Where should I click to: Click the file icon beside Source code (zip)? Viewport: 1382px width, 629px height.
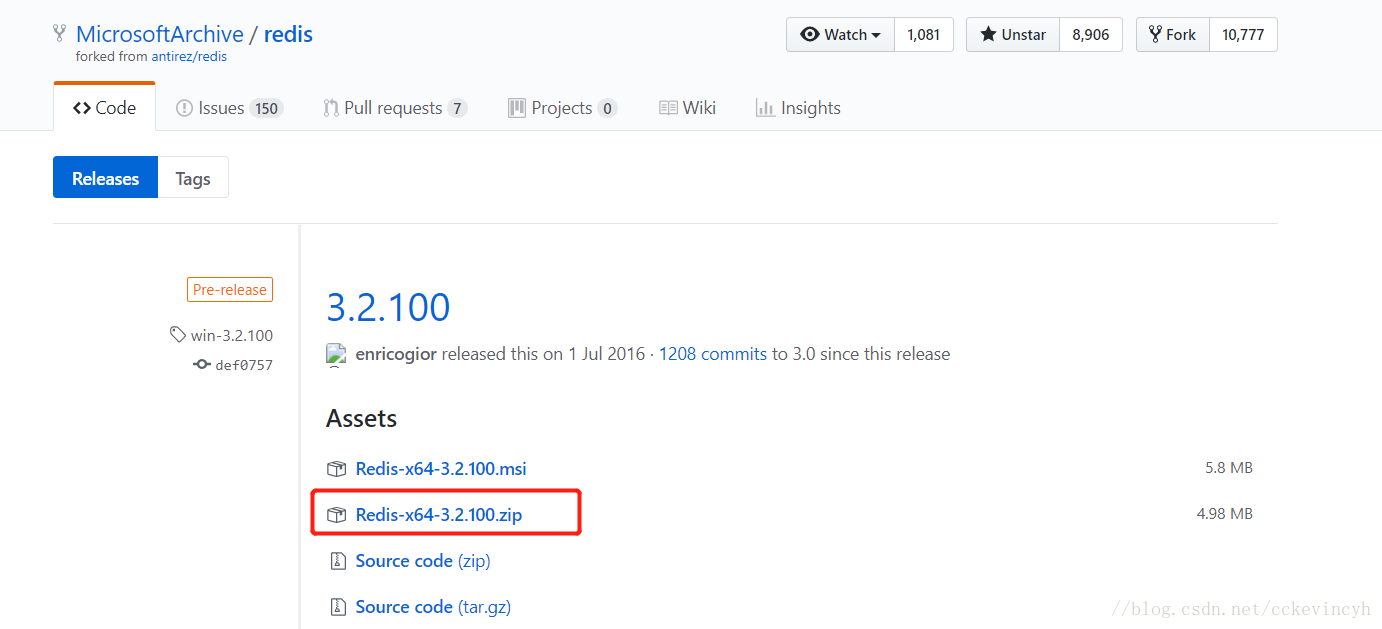(337, 561)
